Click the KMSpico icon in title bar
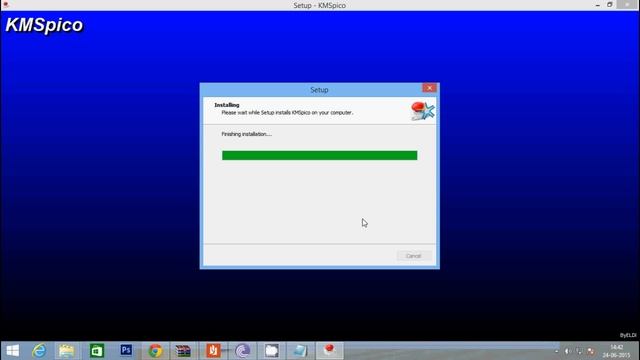Image resolution: width=640 pixels, height=360 pixels. tap(6, 5)
